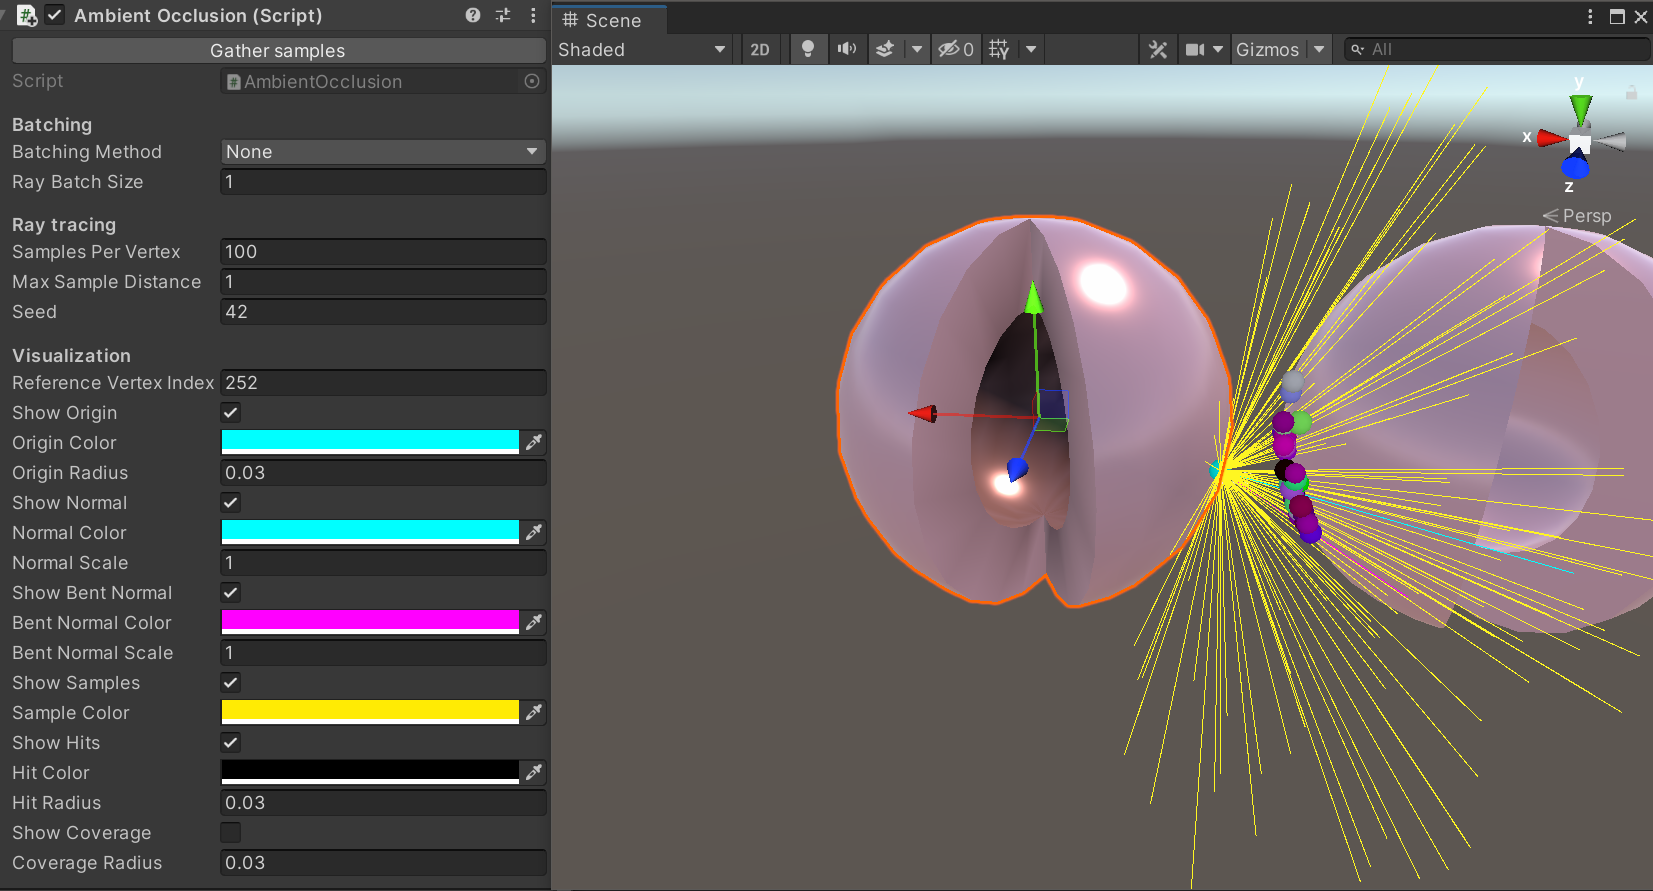Screen dimensions: 1653x891
Task: Click Bent Normal Scale value field
Action: click(383, 653)
